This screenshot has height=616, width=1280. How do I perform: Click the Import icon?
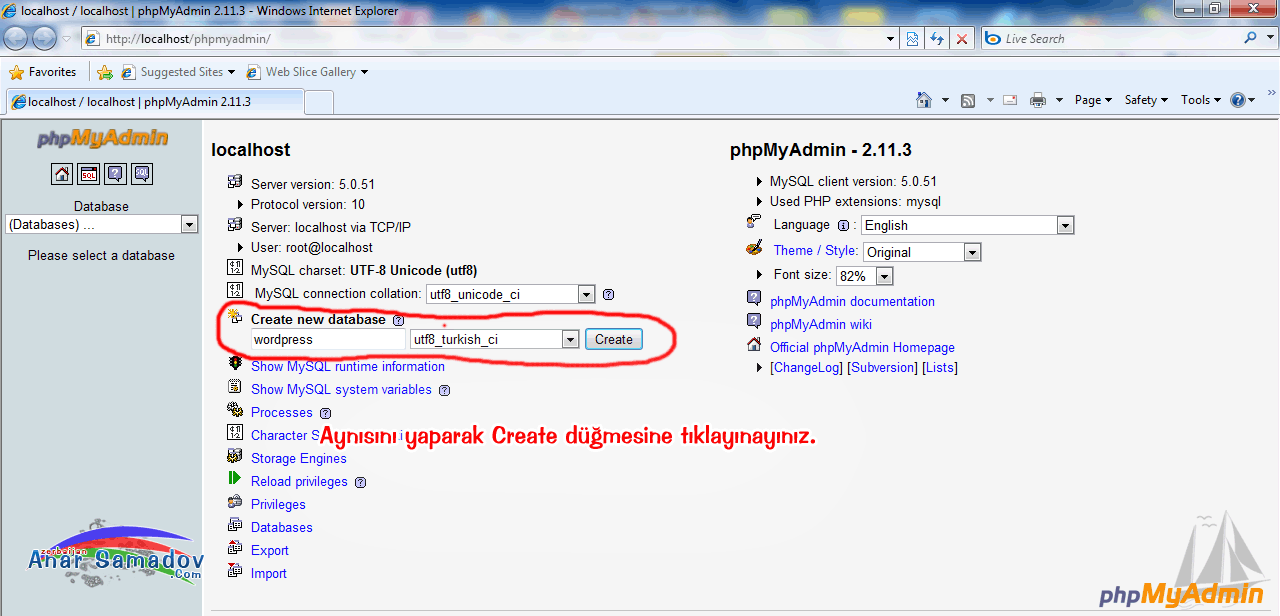pyautogui.click(x=235, y=571)
